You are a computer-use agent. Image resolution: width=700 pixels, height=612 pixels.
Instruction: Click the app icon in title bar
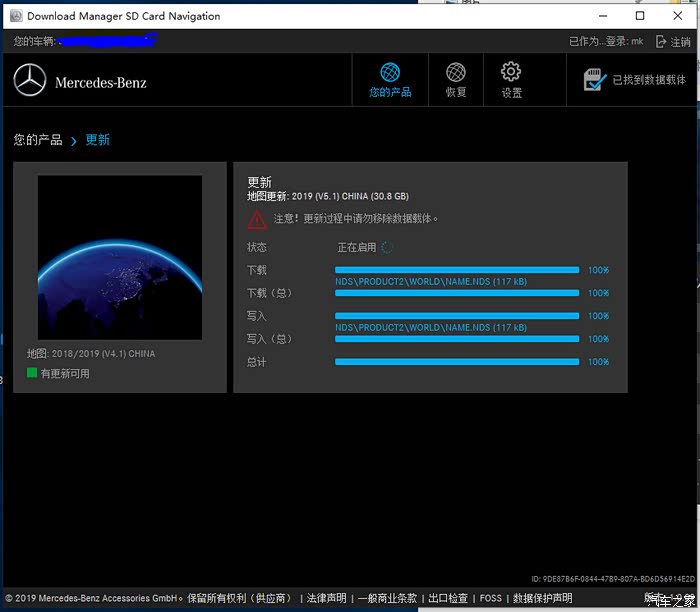click(15, 16)
